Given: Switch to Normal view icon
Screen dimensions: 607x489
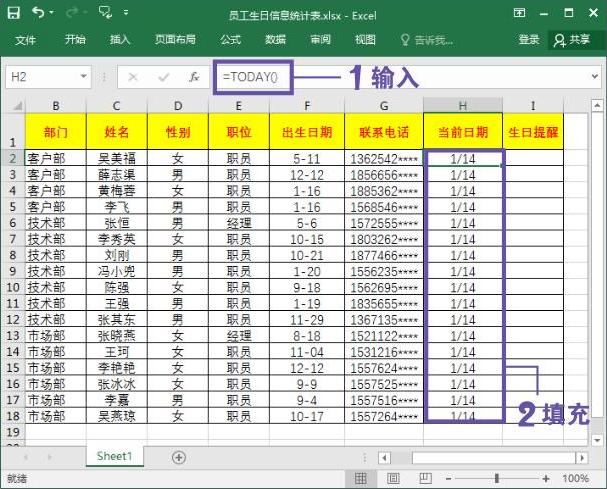Looking at the screenshot, I should (x=361, y=479).
